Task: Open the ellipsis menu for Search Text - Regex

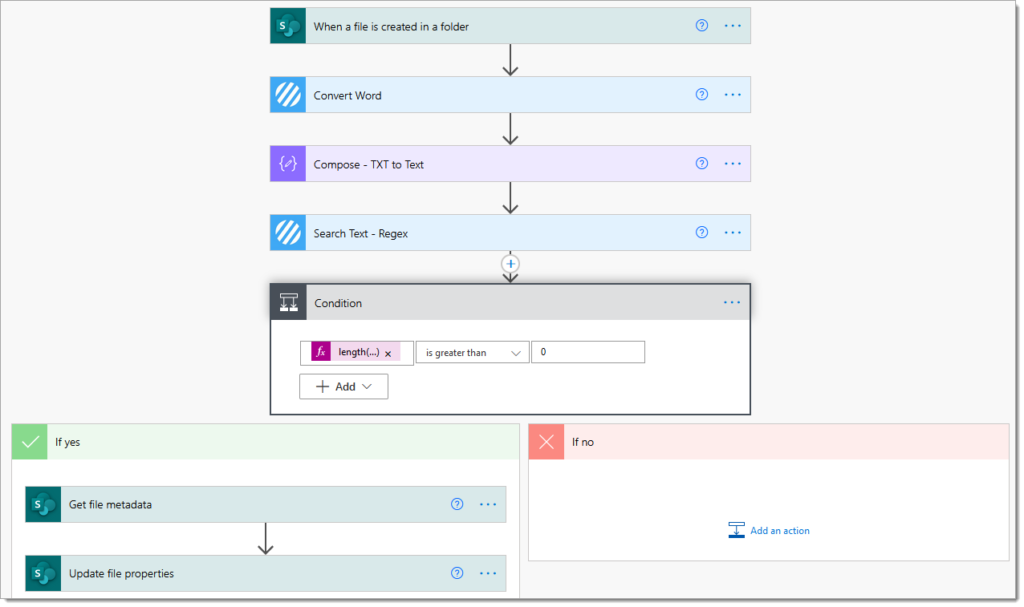Action: pyautogui.click(x=733, y=233)
